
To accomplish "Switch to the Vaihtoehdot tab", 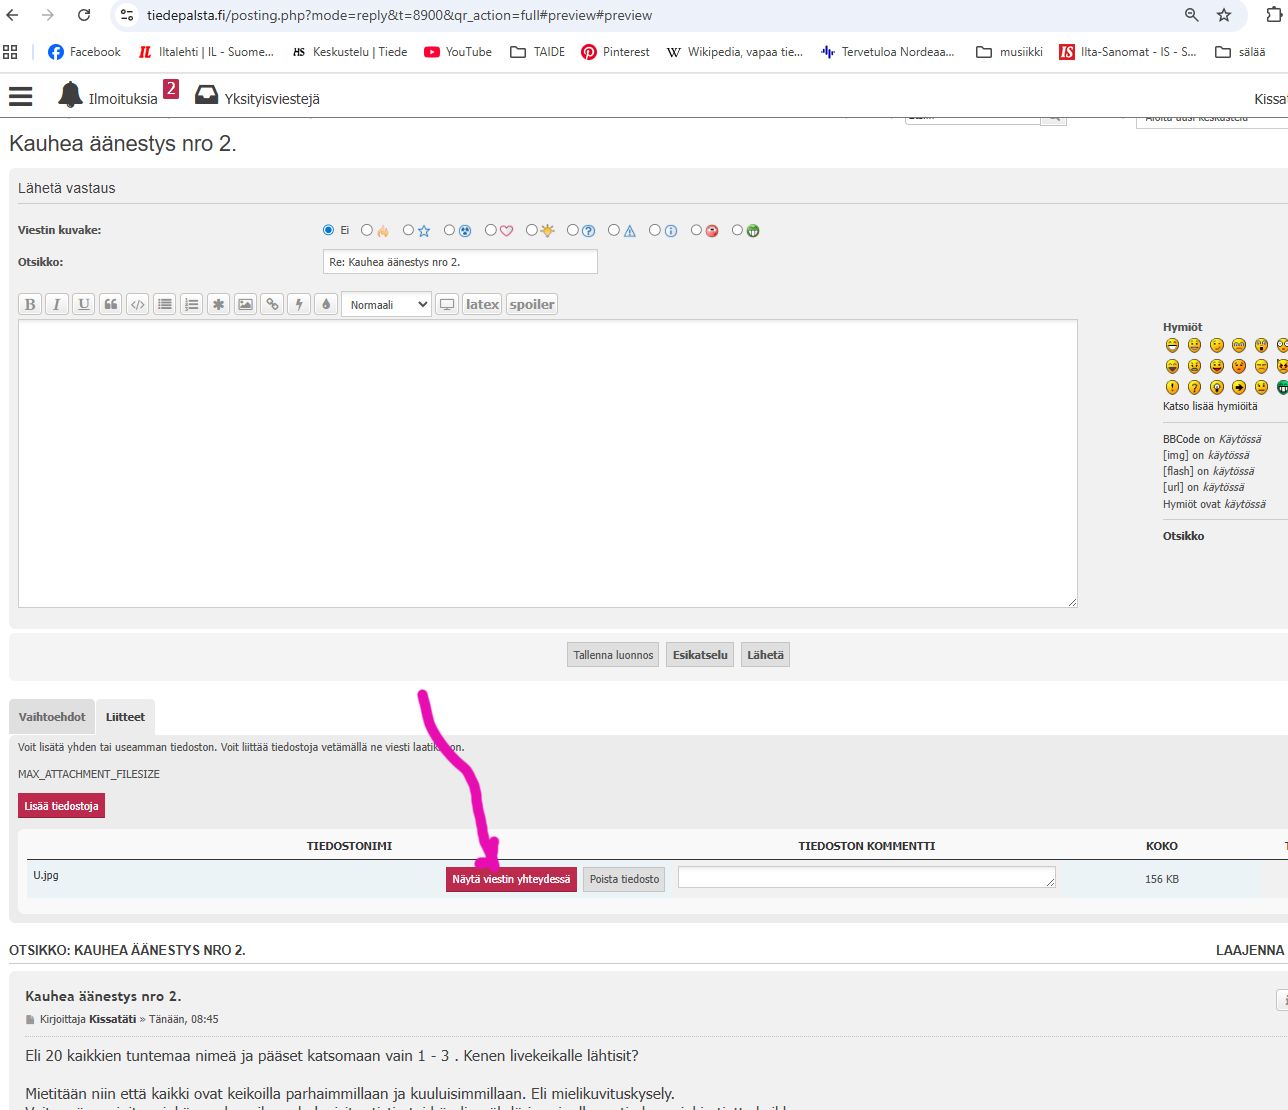I will click(x=52, y=717).
